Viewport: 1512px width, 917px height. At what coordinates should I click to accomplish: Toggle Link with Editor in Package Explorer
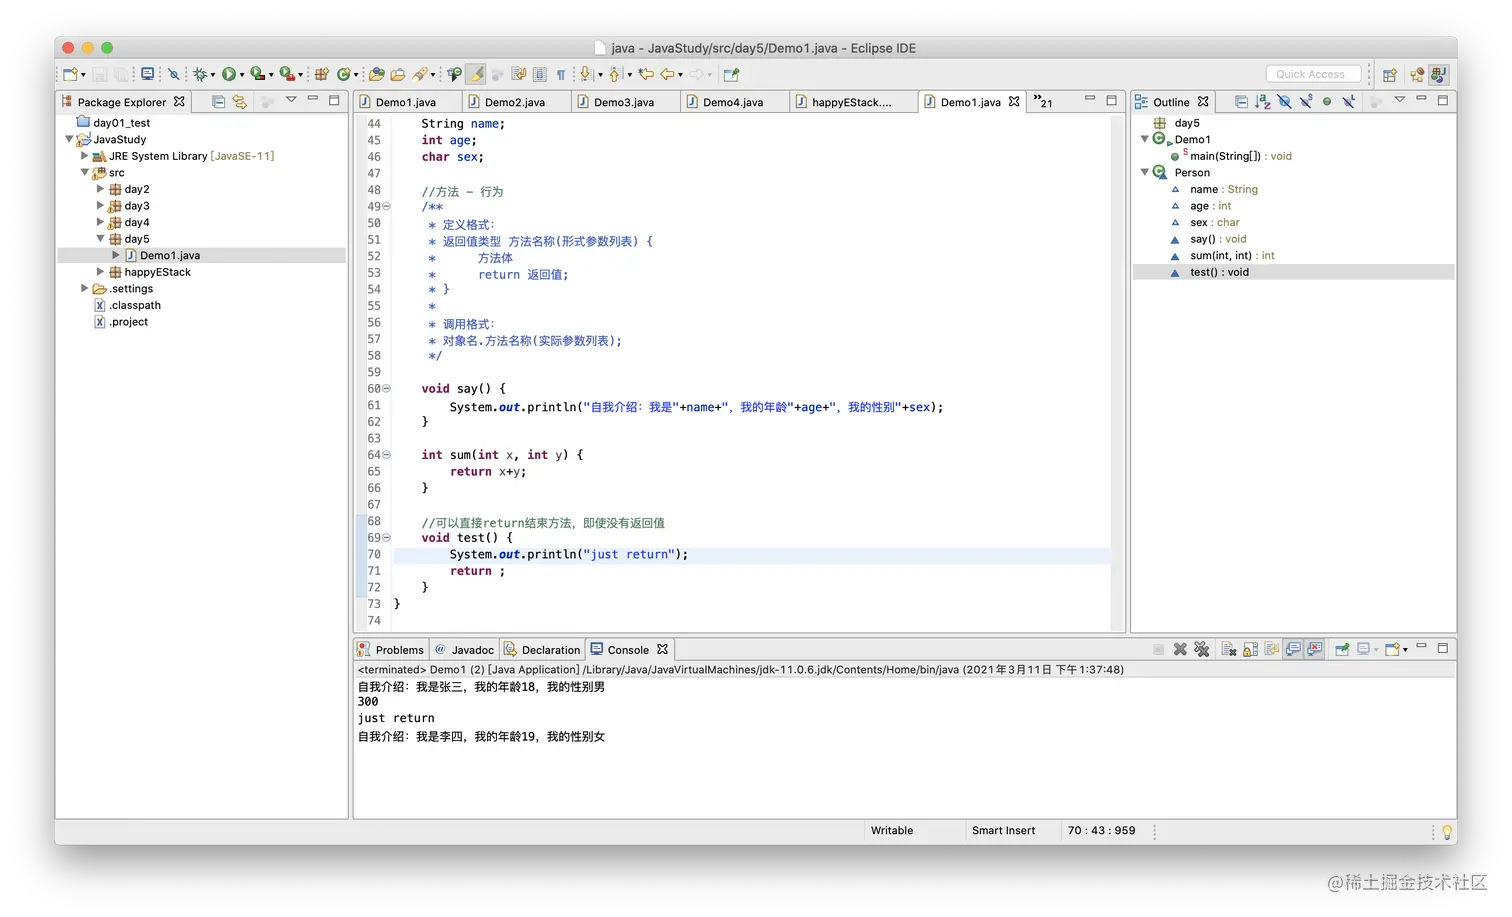tap(240, 101)
